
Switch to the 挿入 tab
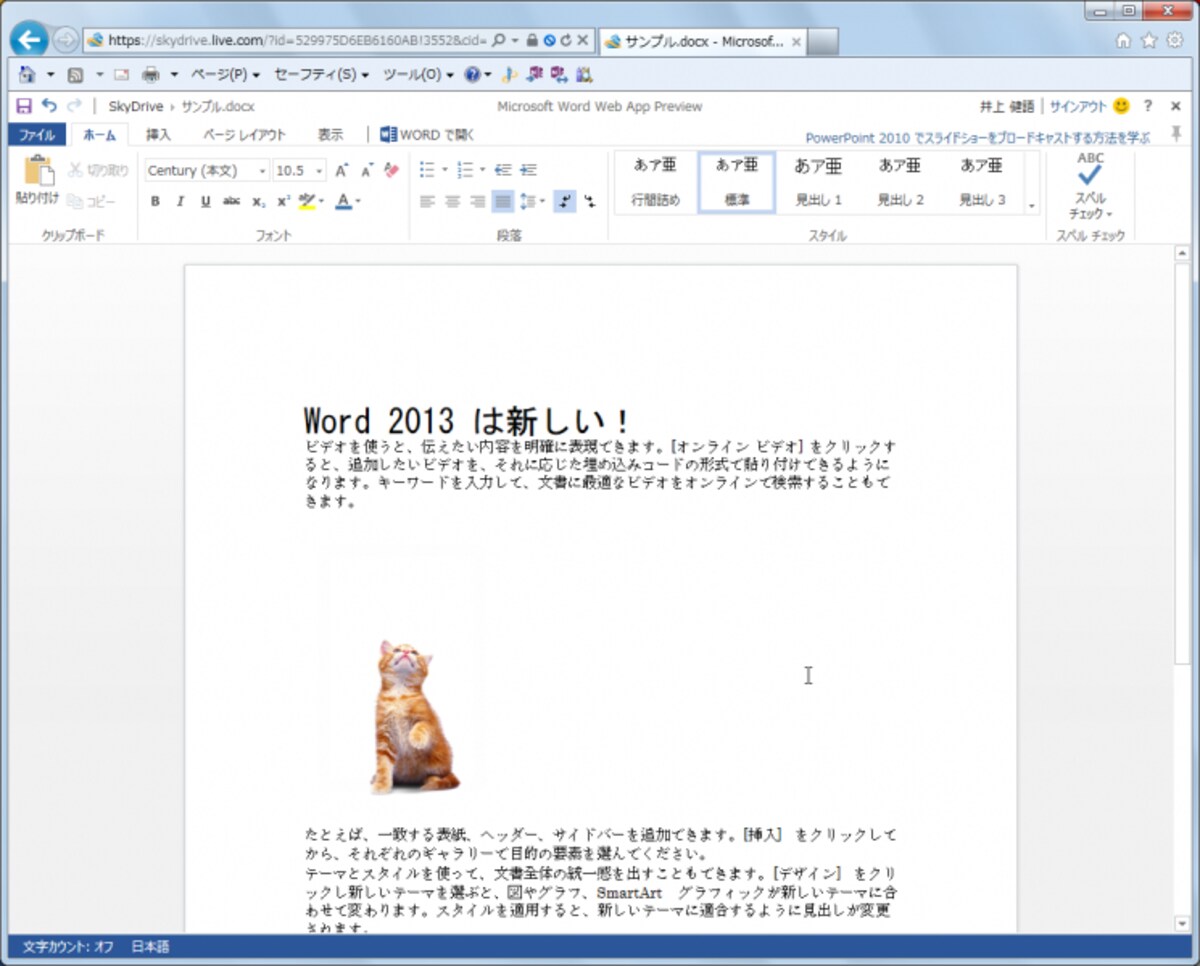[158, 135]
